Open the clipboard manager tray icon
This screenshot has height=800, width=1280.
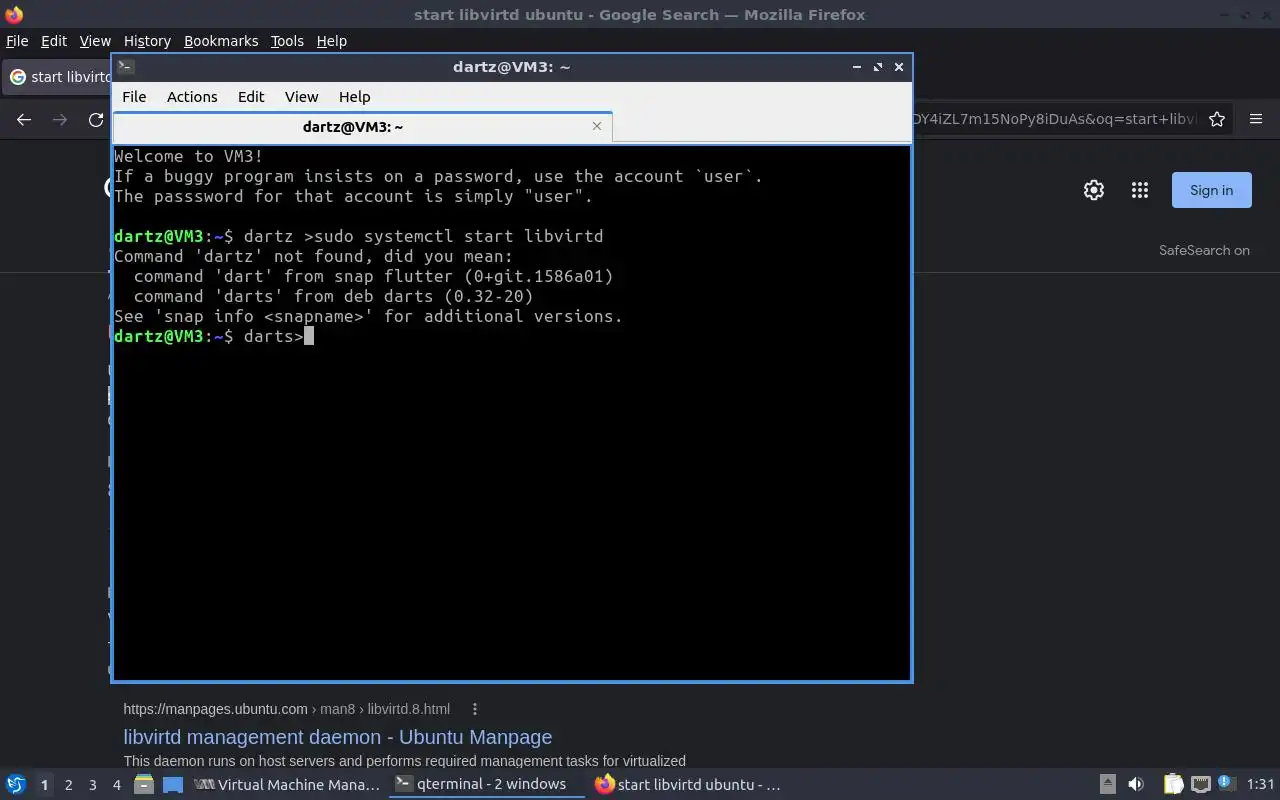(x=1173, y=785)
